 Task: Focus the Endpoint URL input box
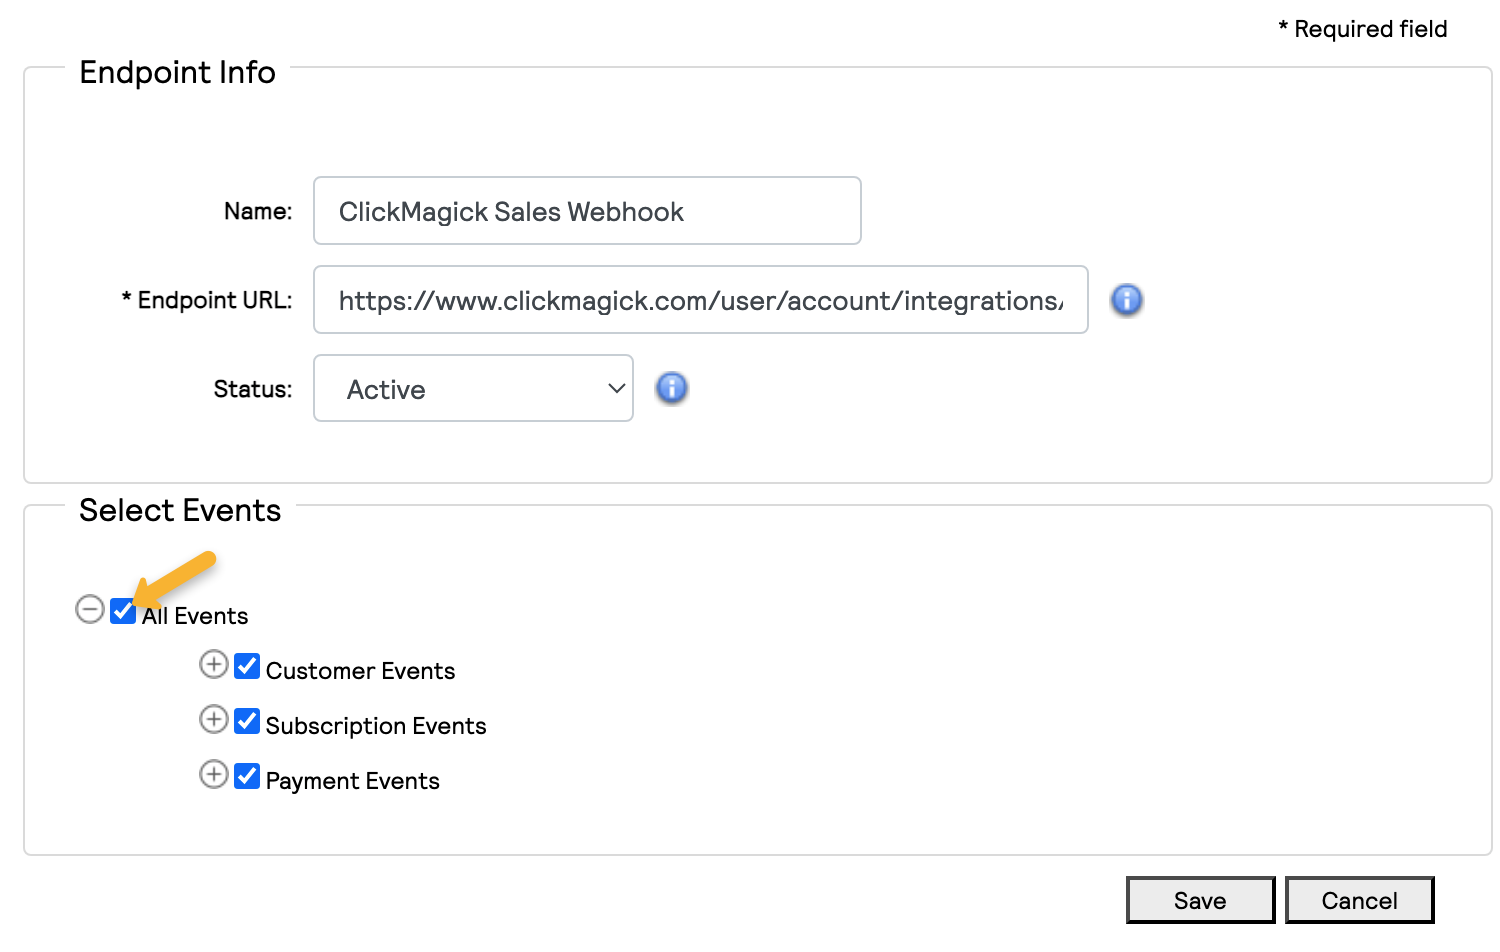(700, 300)
